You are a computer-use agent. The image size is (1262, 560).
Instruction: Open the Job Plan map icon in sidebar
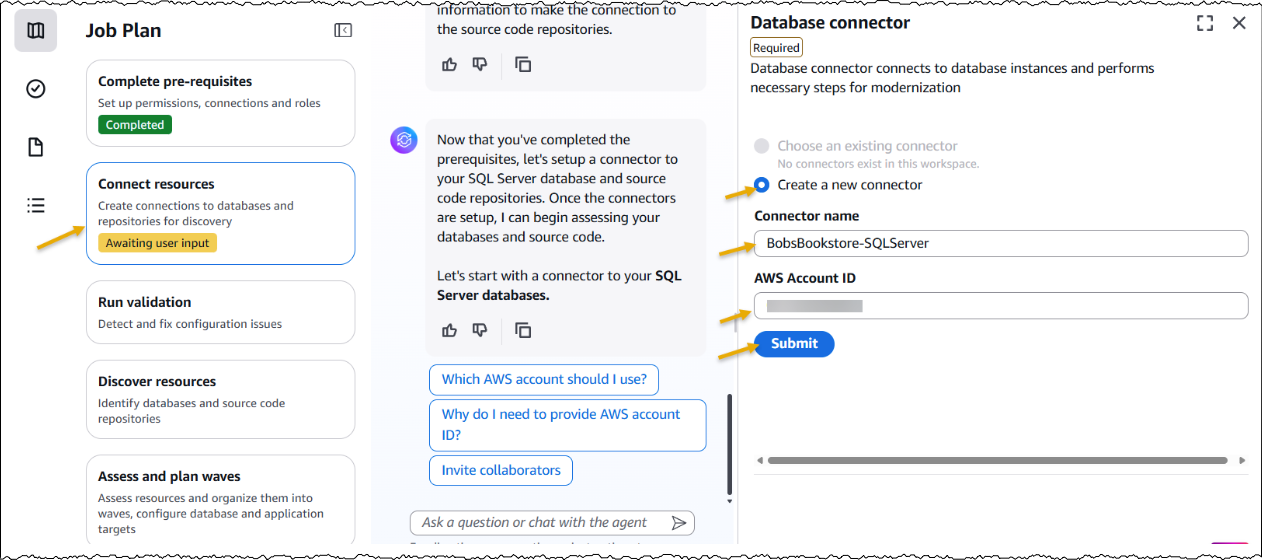point(36,31)
